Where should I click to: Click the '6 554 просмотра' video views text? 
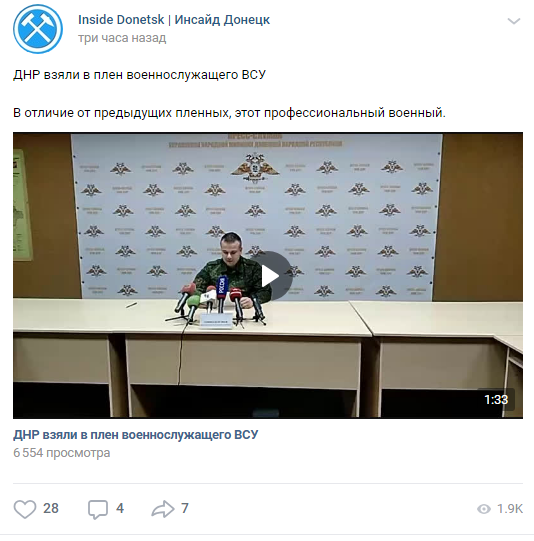pyautogui.click(x=62, y=453)
